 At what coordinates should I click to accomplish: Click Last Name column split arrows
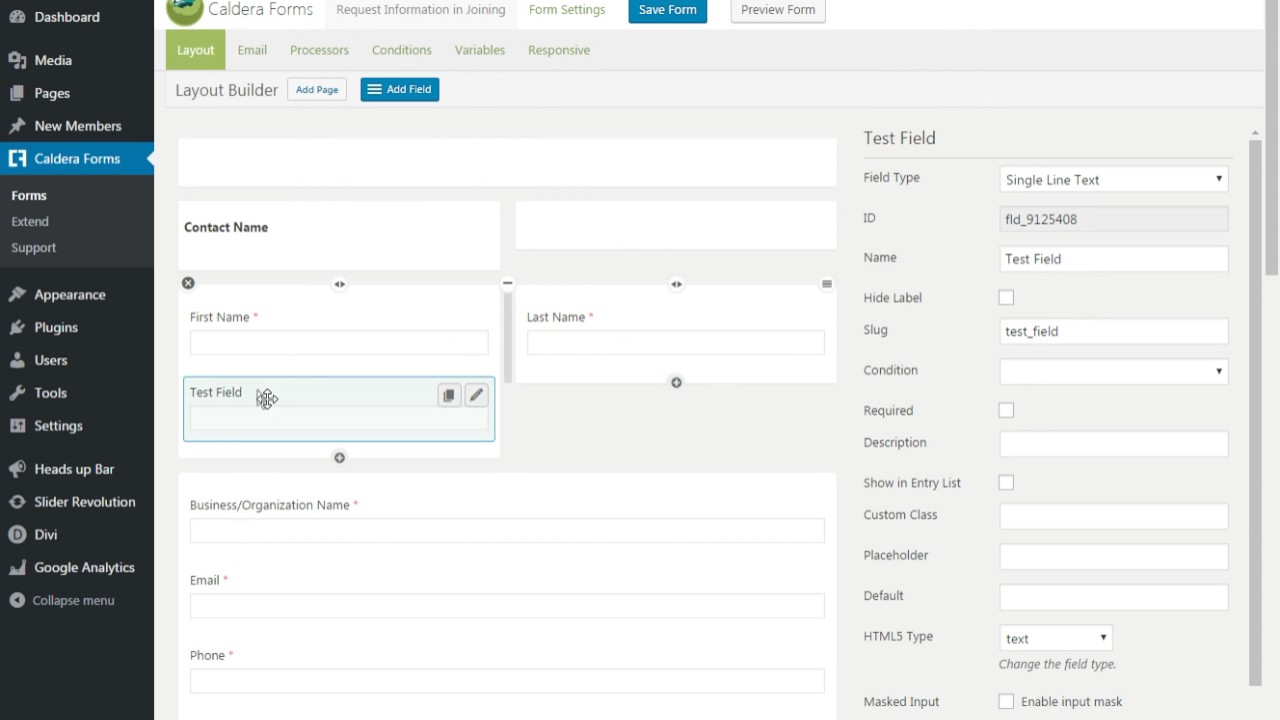pyautogui.click(x=676, y=284)
